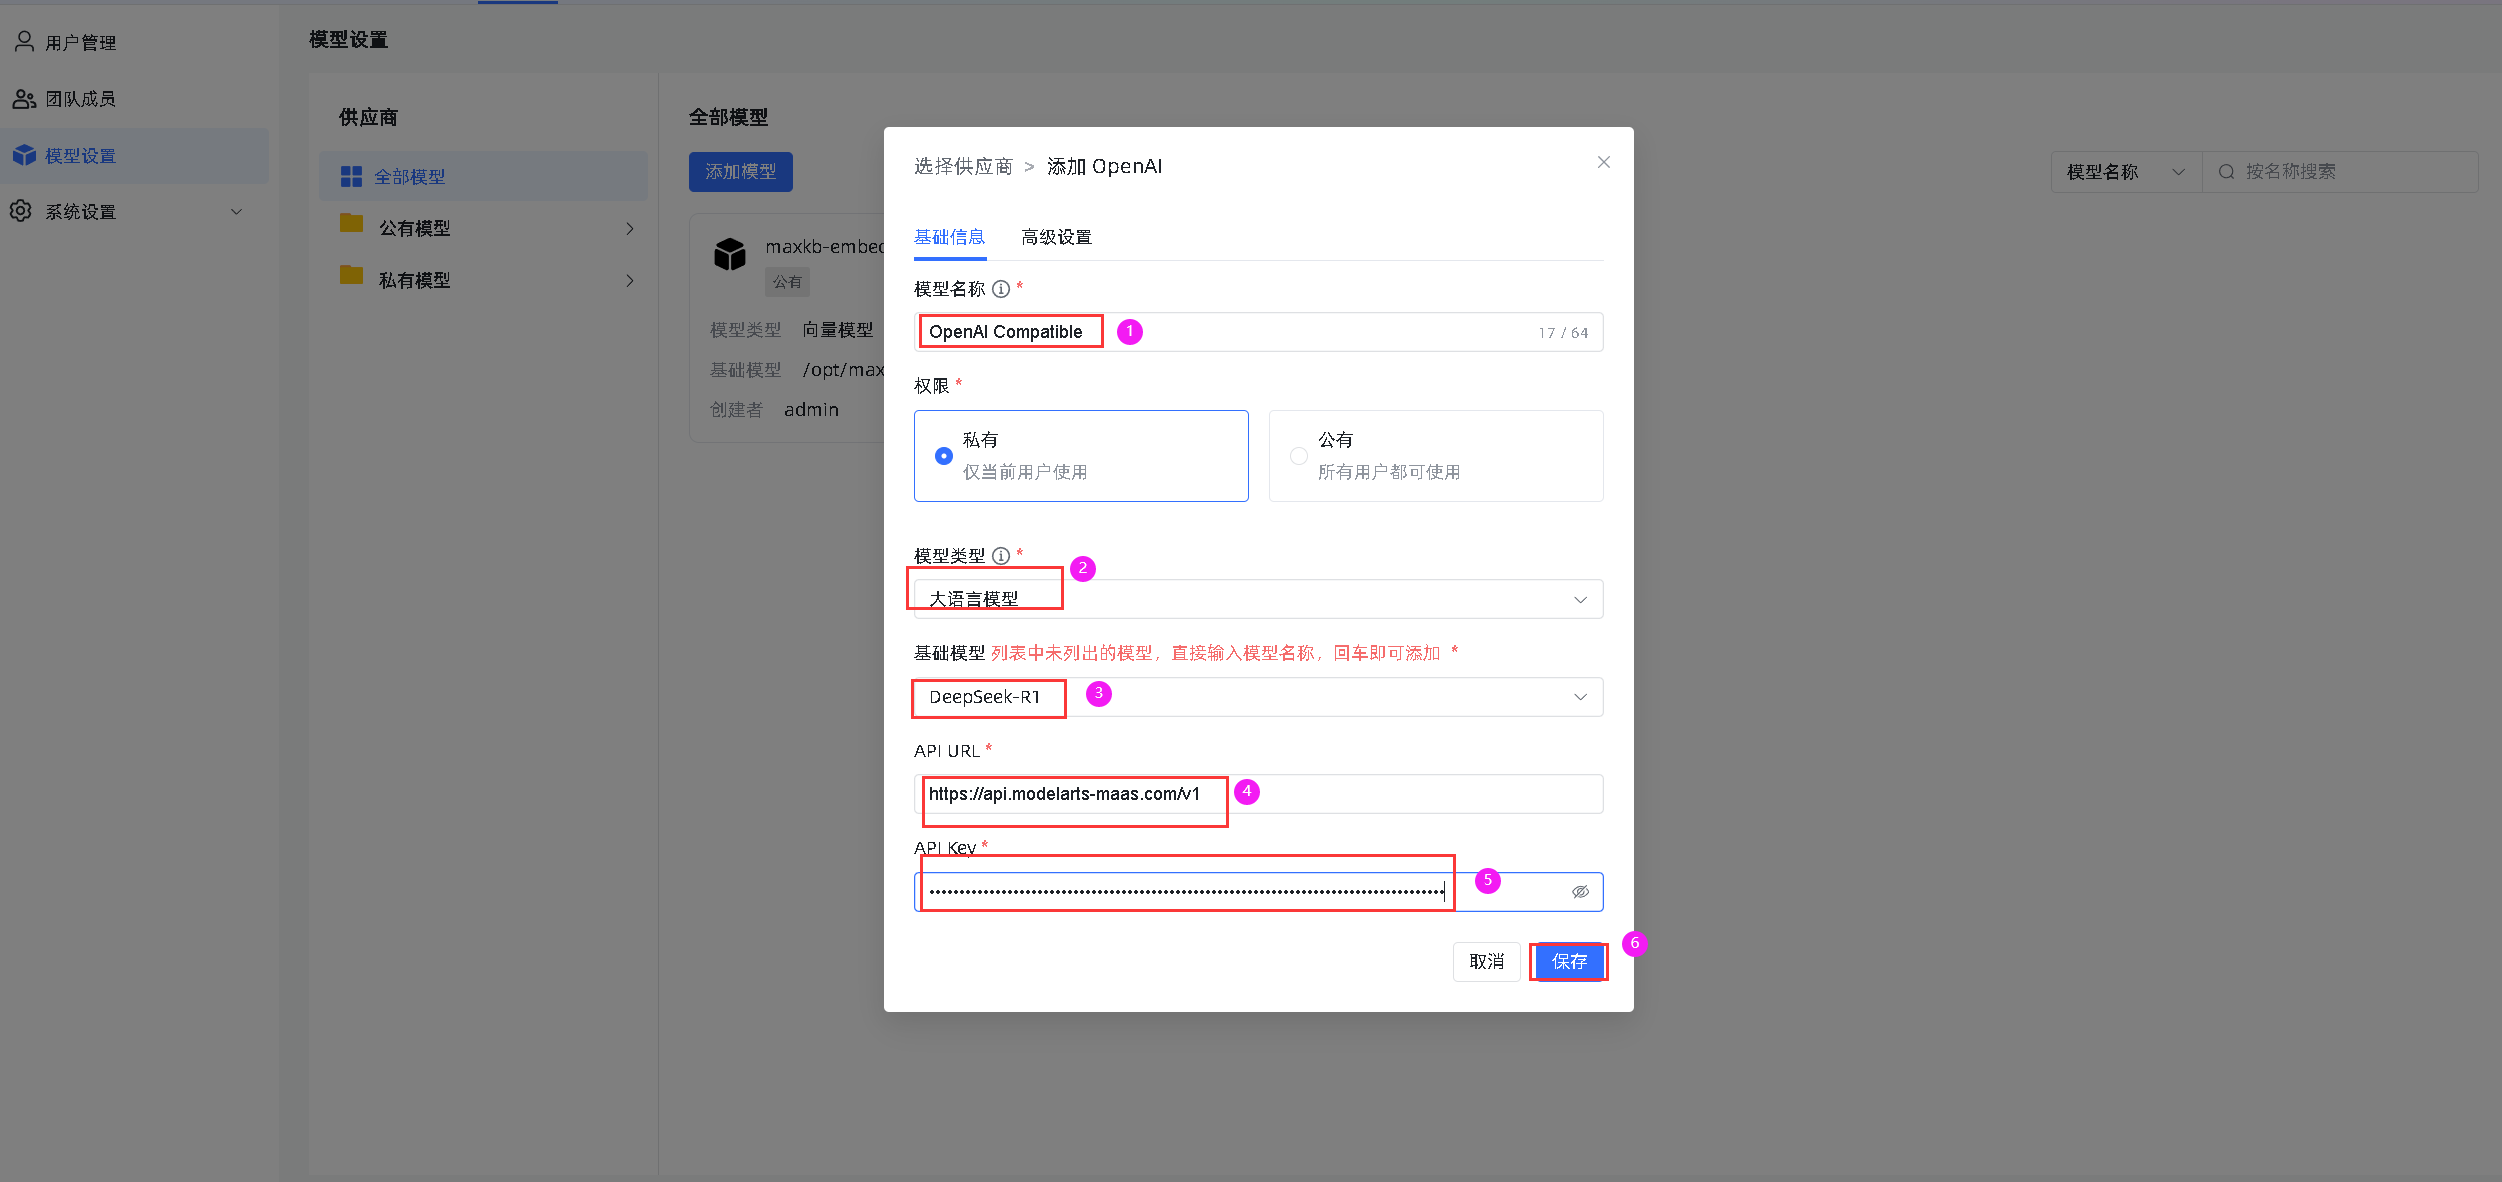
Task: Click the 私有模型 folder icon
Action: pyautogui.click(x=351, y=279)
